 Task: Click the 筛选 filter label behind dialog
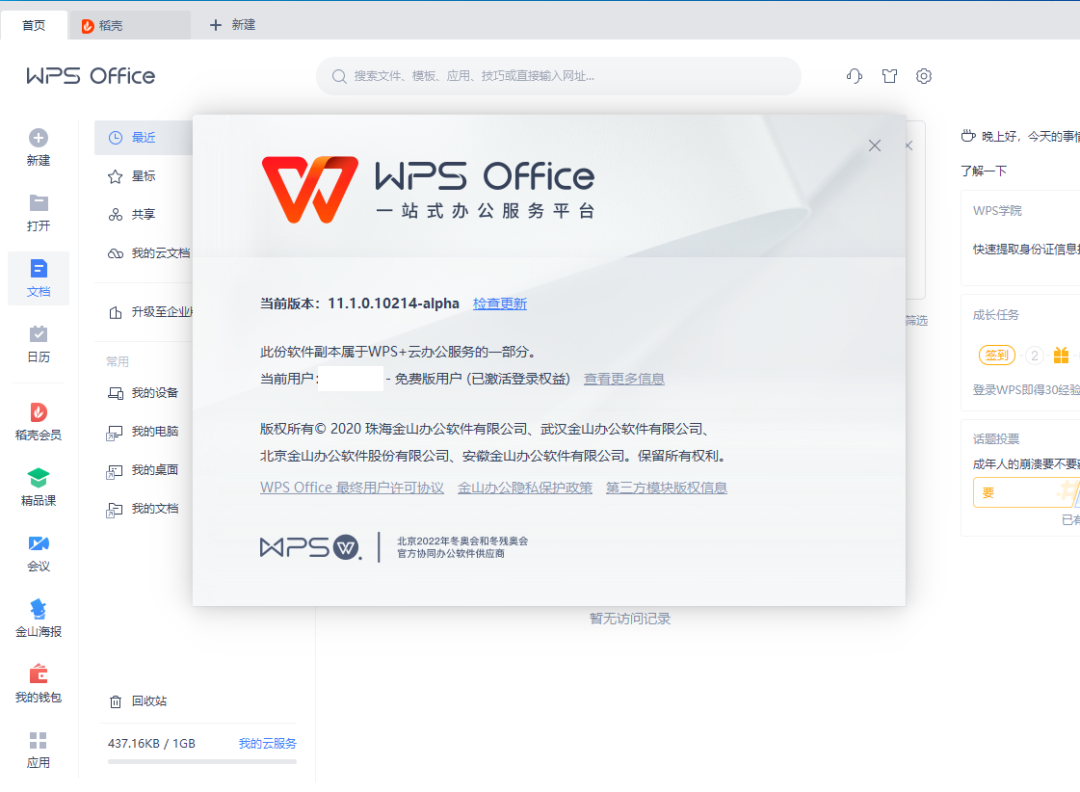point(917,320)
